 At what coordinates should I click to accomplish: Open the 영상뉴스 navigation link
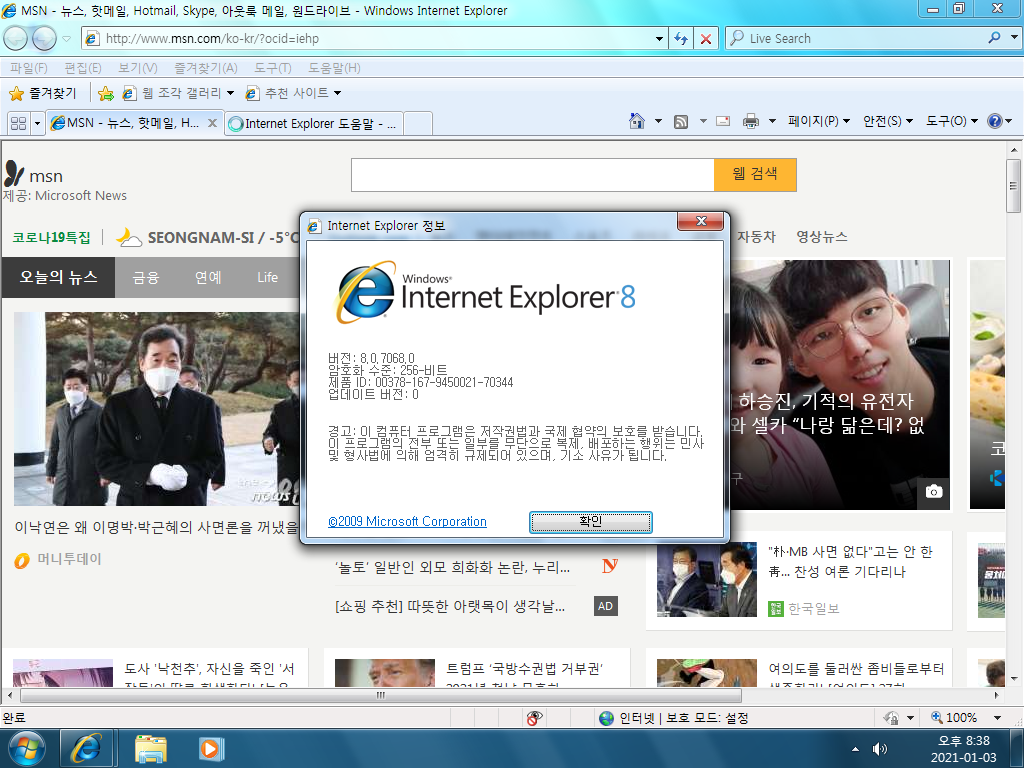point(822,236)
